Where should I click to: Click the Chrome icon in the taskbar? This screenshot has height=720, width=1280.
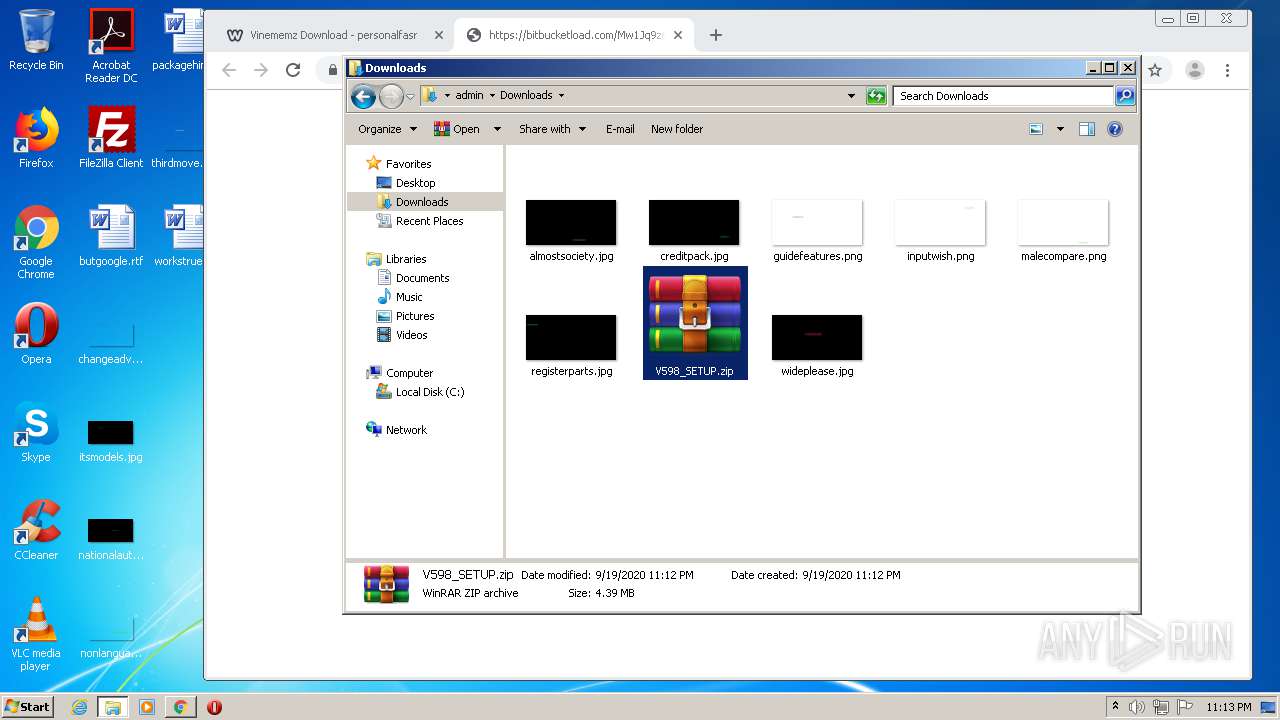[180, 707]
